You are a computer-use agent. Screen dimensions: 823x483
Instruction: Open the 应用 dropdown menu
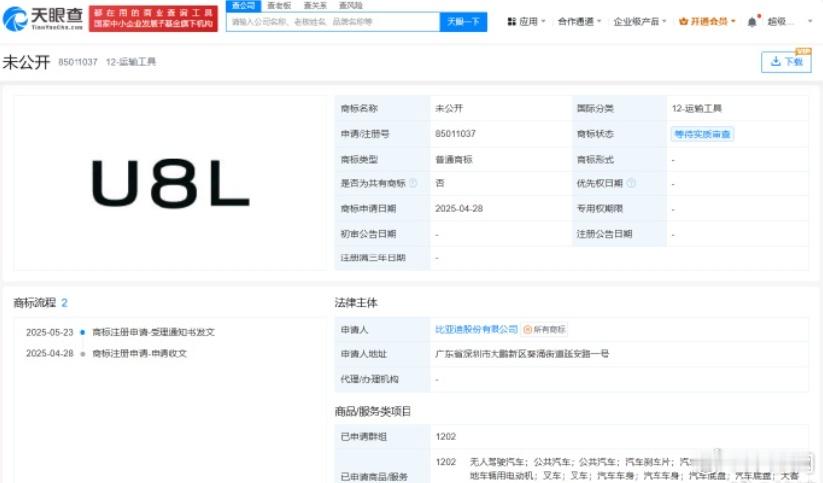click(x=526, y=22)
